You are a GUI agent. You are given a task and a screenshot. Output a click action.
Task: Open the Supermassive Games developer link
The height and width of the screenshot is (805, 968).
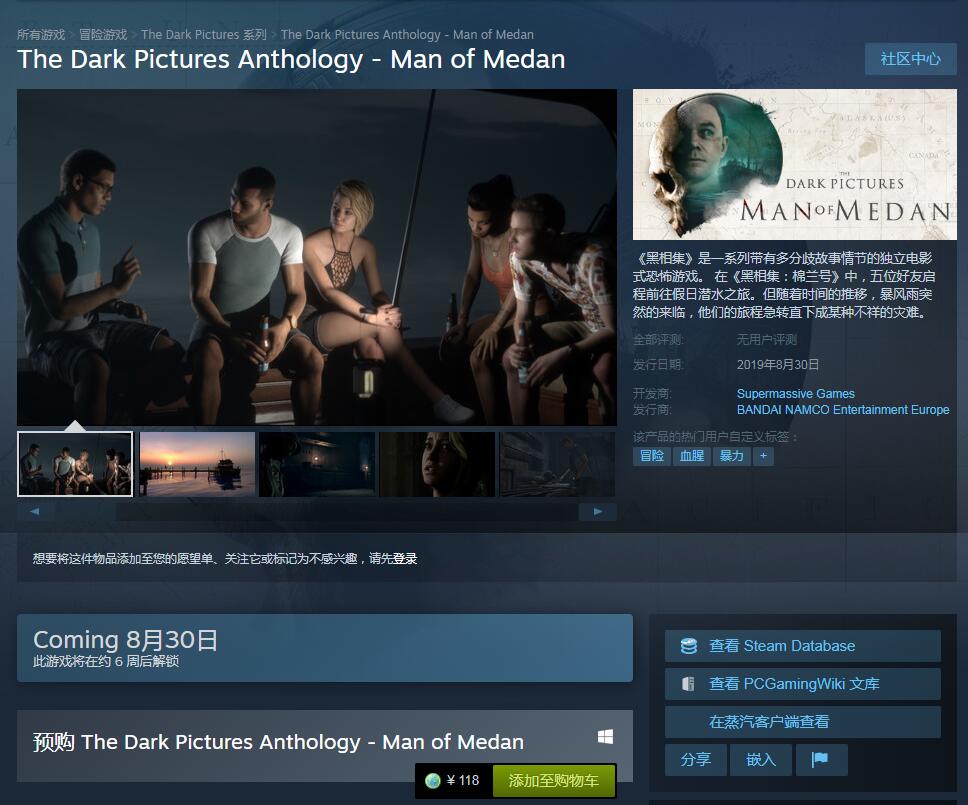coord(795,394)
